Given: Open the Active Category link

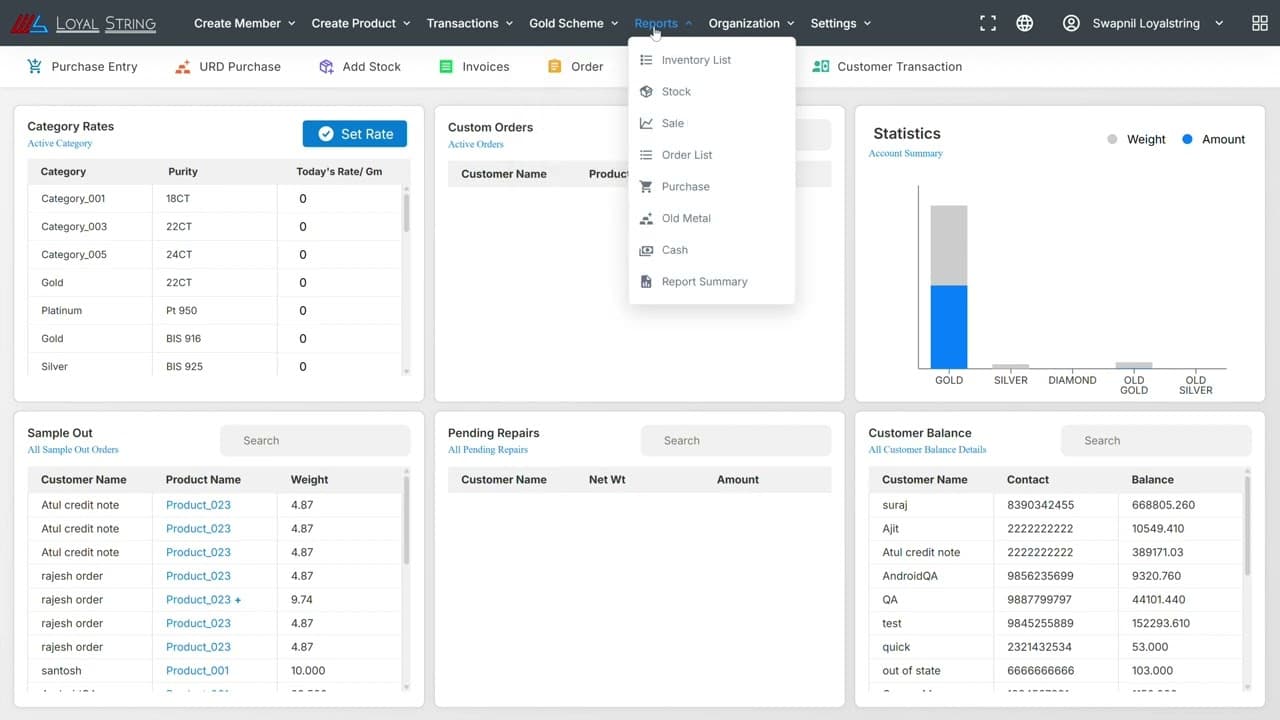Looking at the screenshot, I should (x=62, y=143).
